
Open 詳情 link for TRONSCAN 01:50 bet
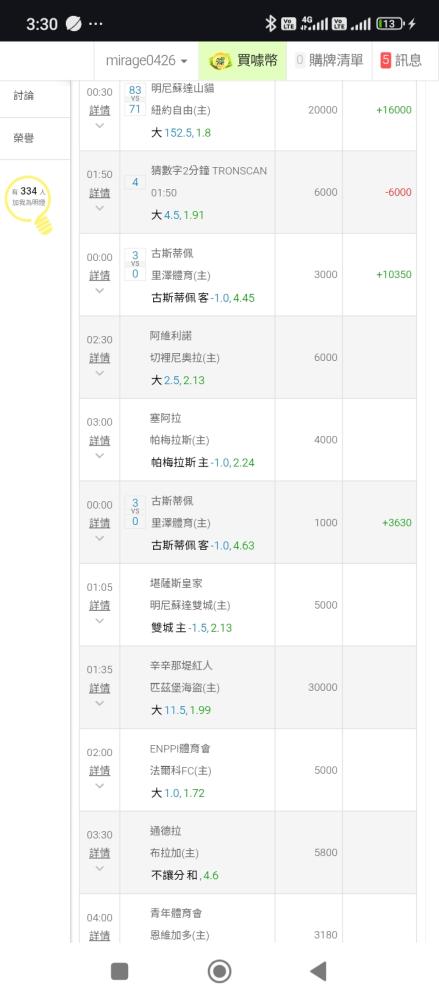pos(99,193)
